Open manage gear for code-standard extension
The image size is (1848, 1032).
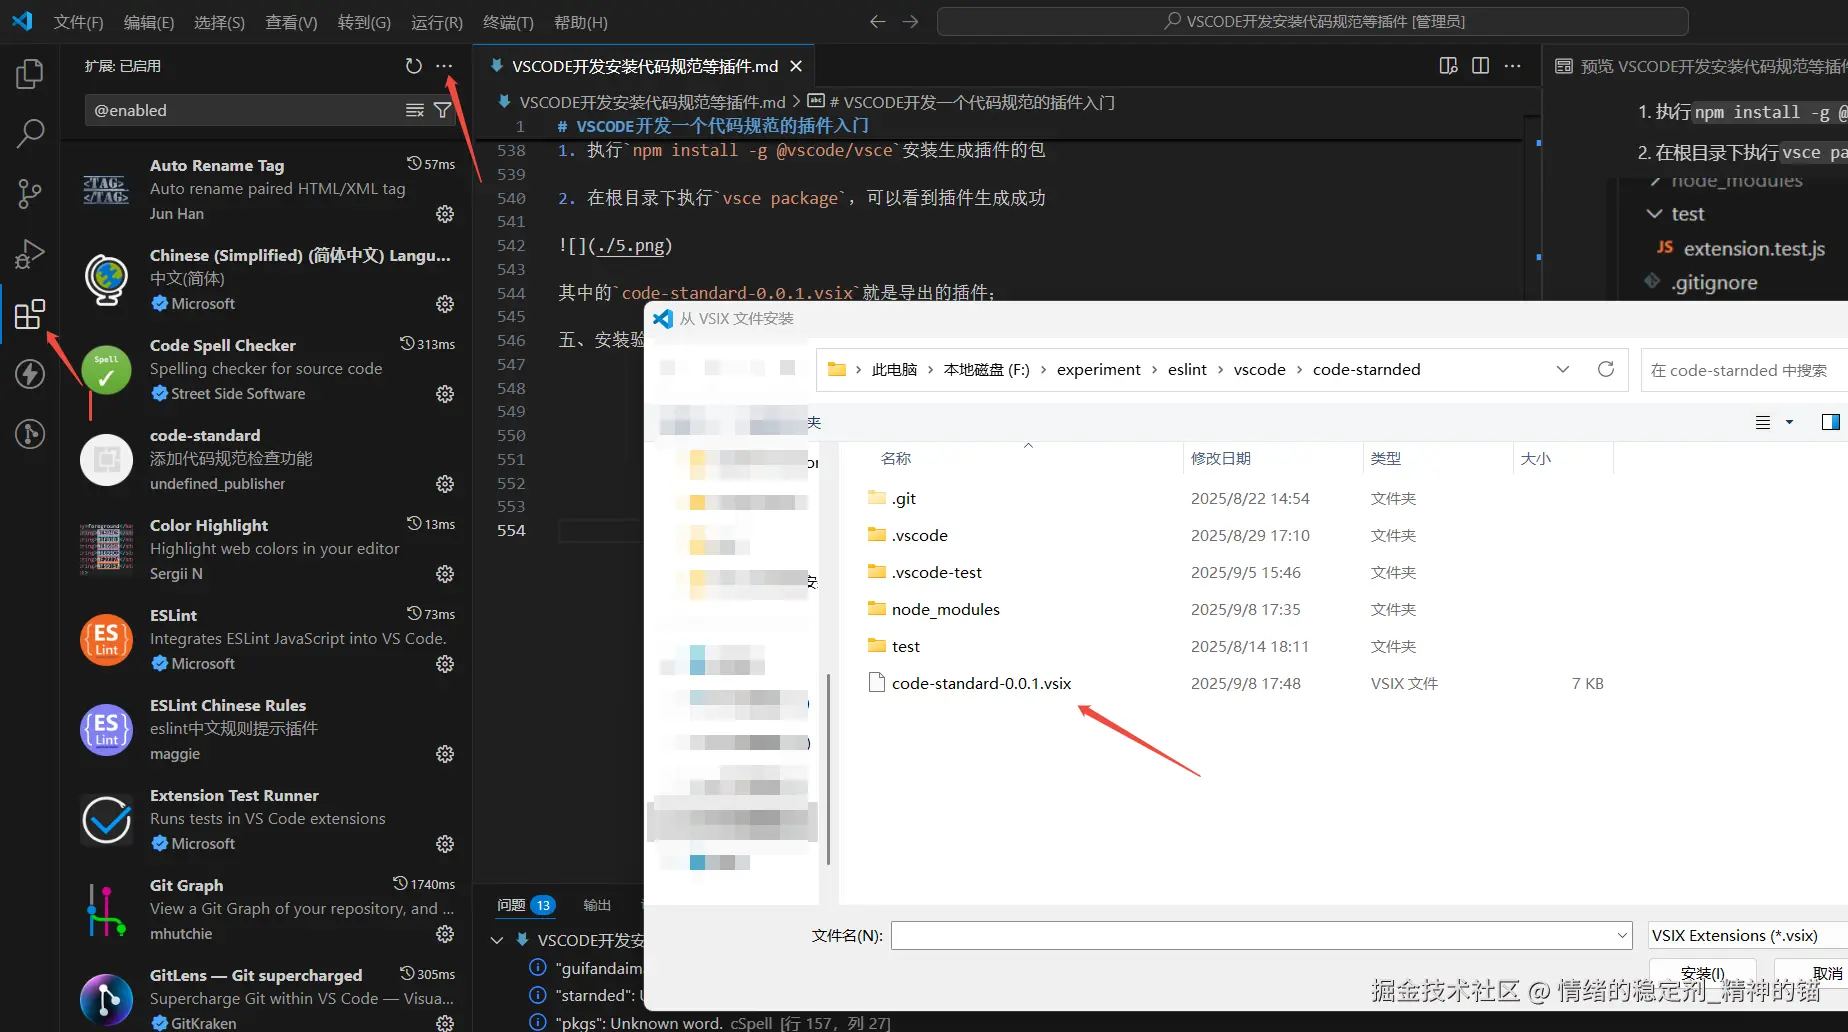point(445,484)
